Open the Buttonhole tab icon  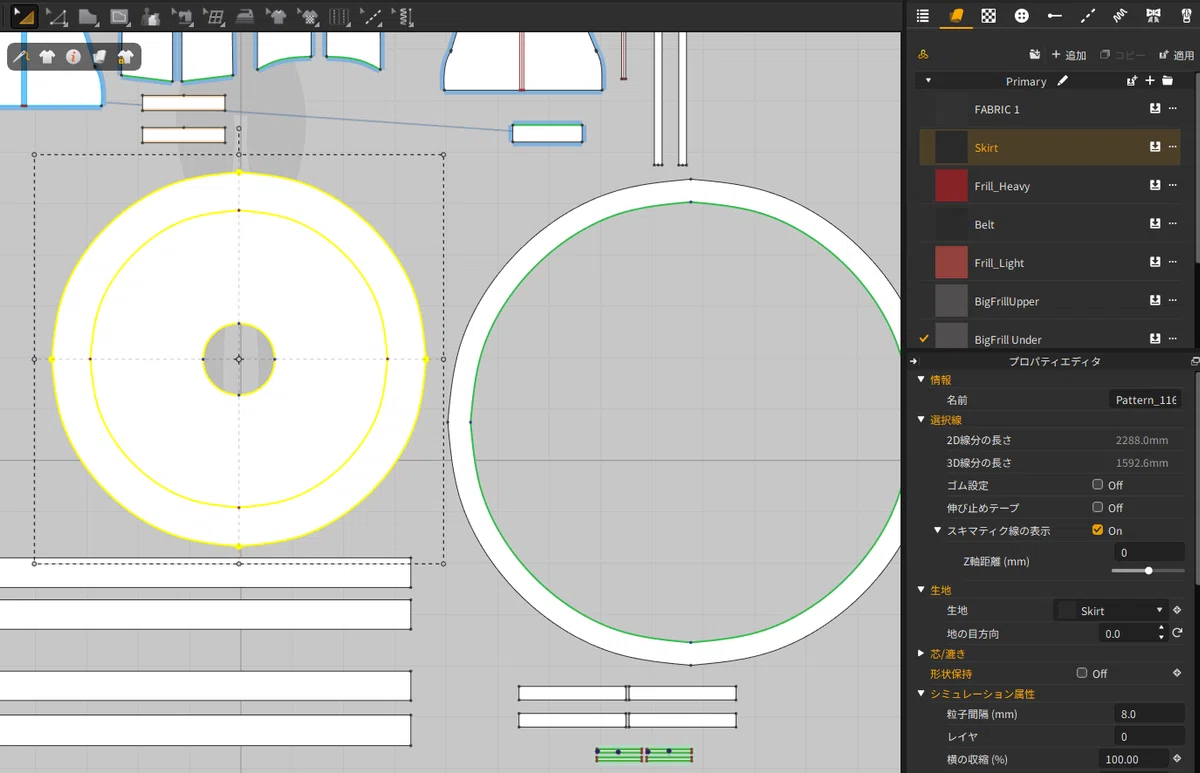pos(1054,15)
